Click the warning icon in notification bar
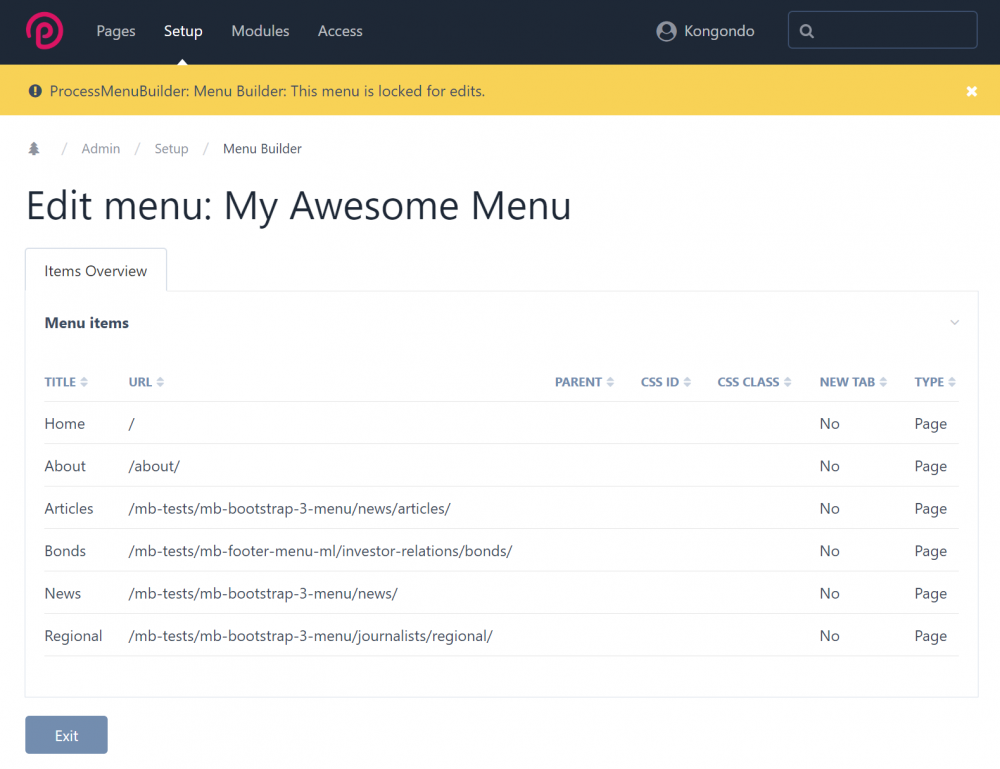The width and height of the screenshot is (1000, 769). pos(35,91)
